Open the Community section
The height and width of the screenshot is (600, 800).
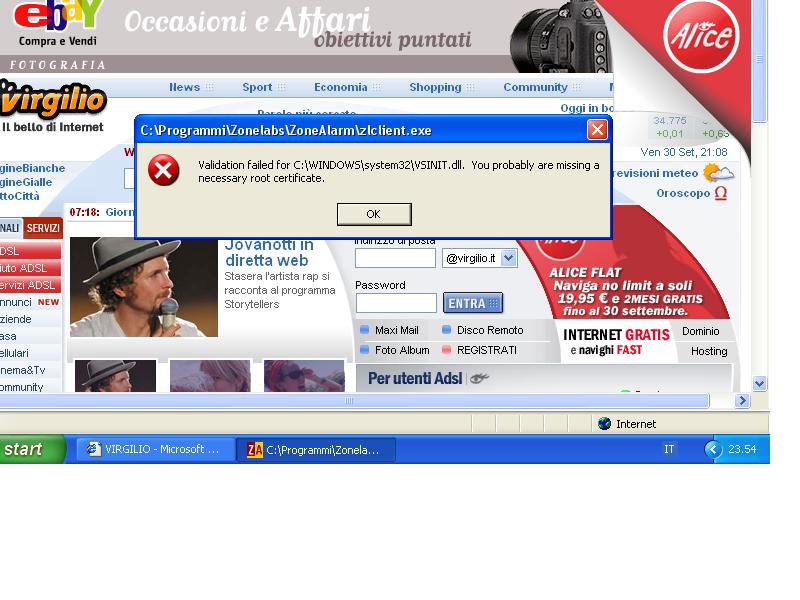pyautogui.click(x=535, y=87)
